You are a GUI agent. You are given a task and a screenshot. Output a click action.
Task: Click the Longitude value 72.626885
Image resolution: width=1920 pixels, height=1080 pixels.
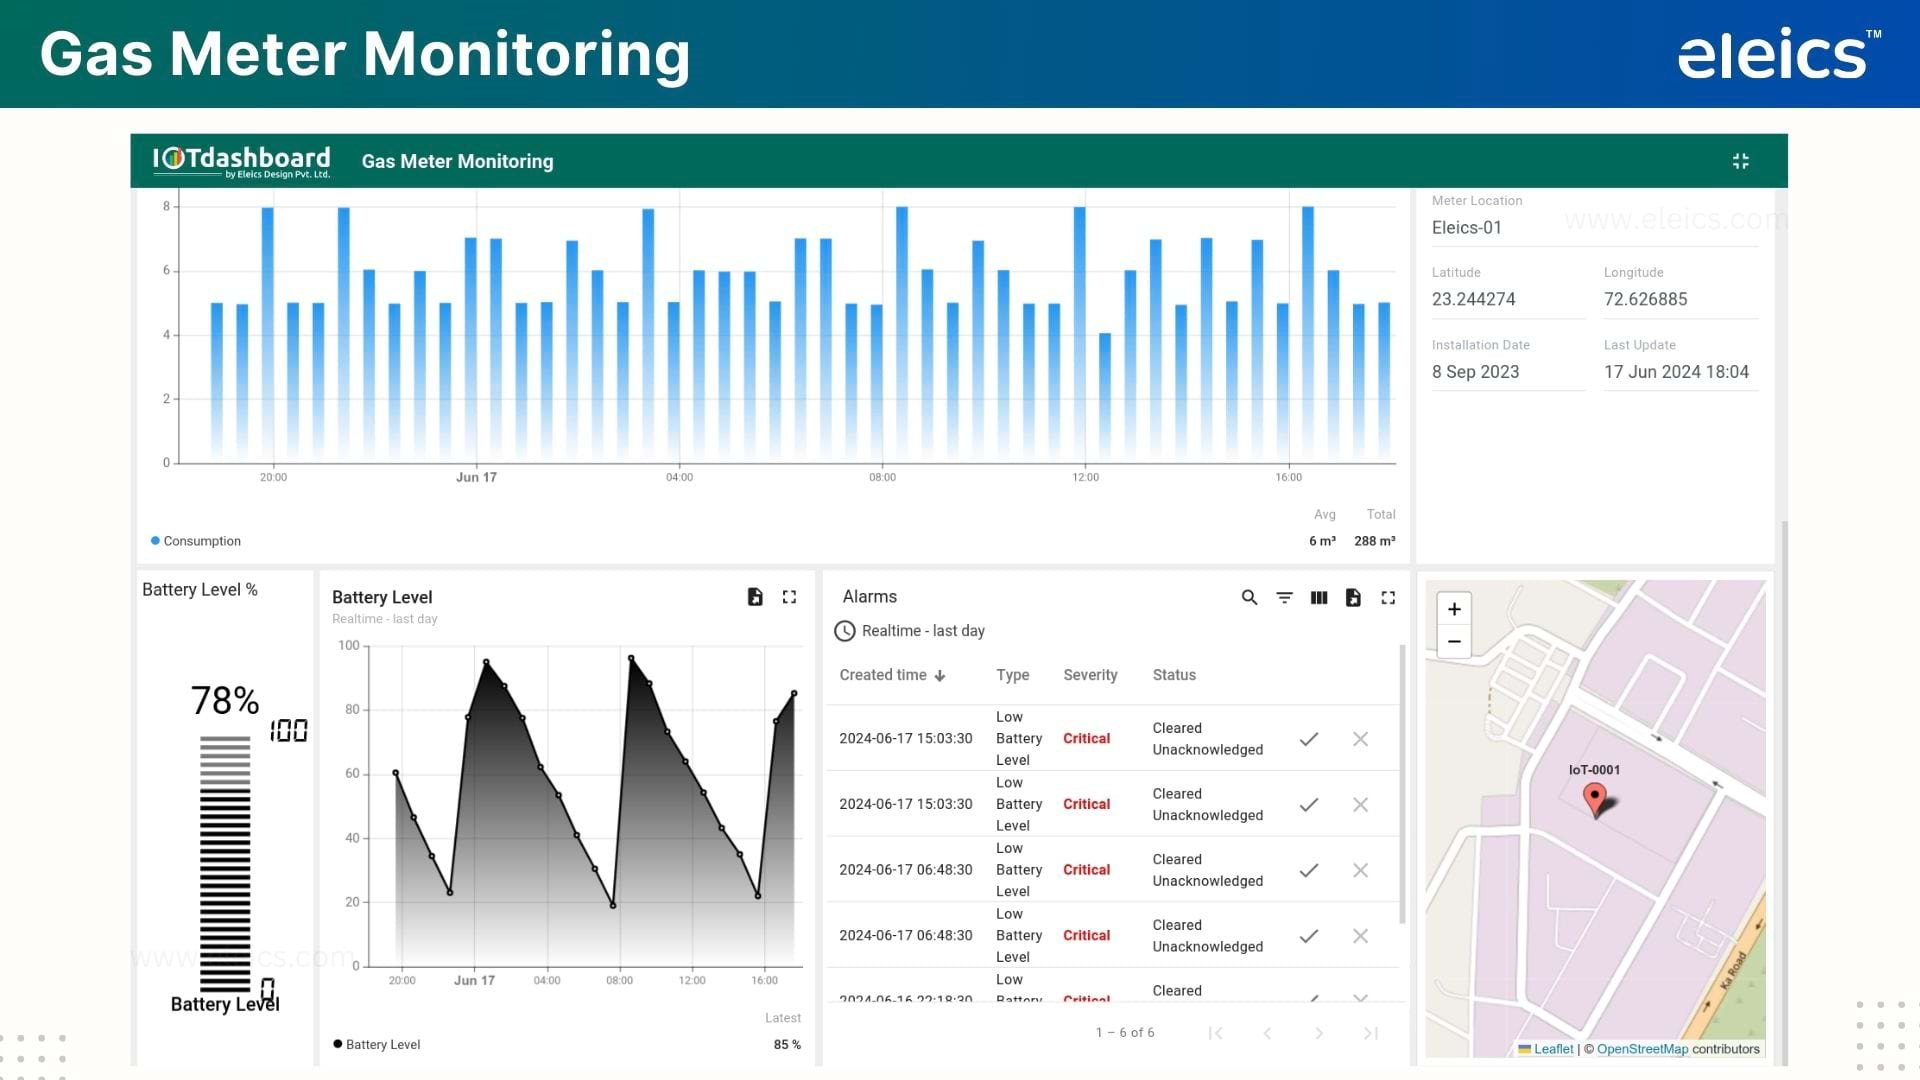point(1645,299)
